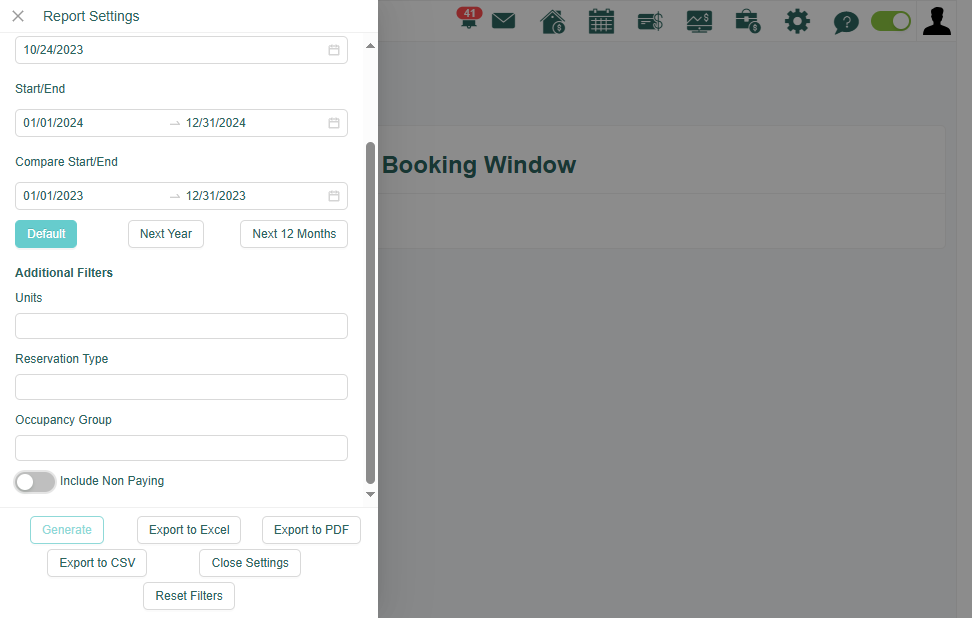Click the Generate button

coord(67,530)
